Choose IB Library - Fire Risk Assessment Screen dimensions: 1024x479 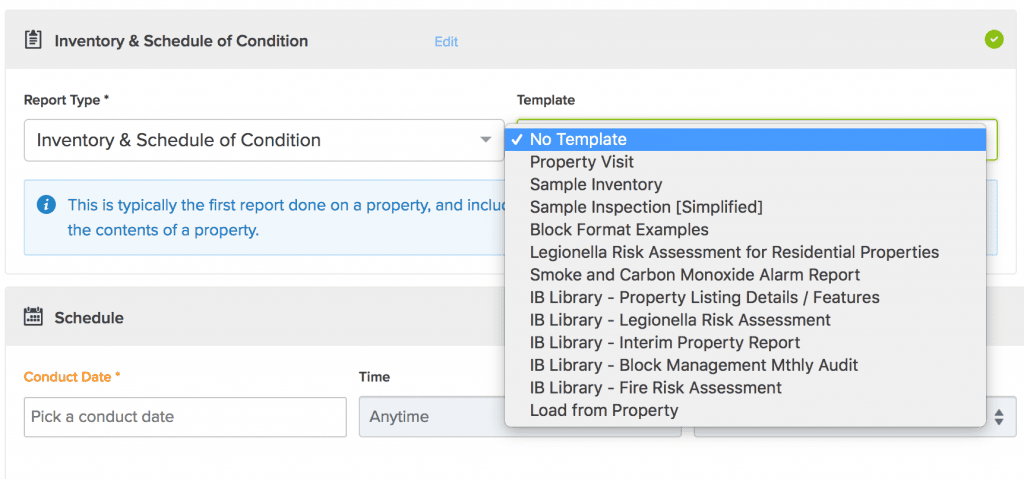pos(656,387)
